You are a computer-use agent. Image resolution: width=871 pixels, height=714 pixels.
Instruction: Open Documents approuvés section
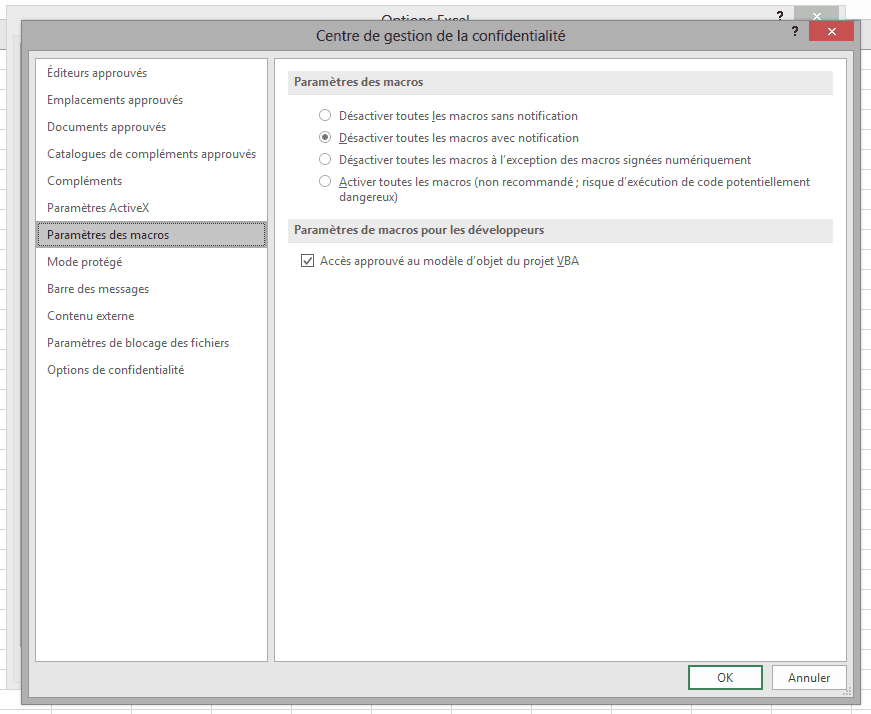click(x=151, y=127)
